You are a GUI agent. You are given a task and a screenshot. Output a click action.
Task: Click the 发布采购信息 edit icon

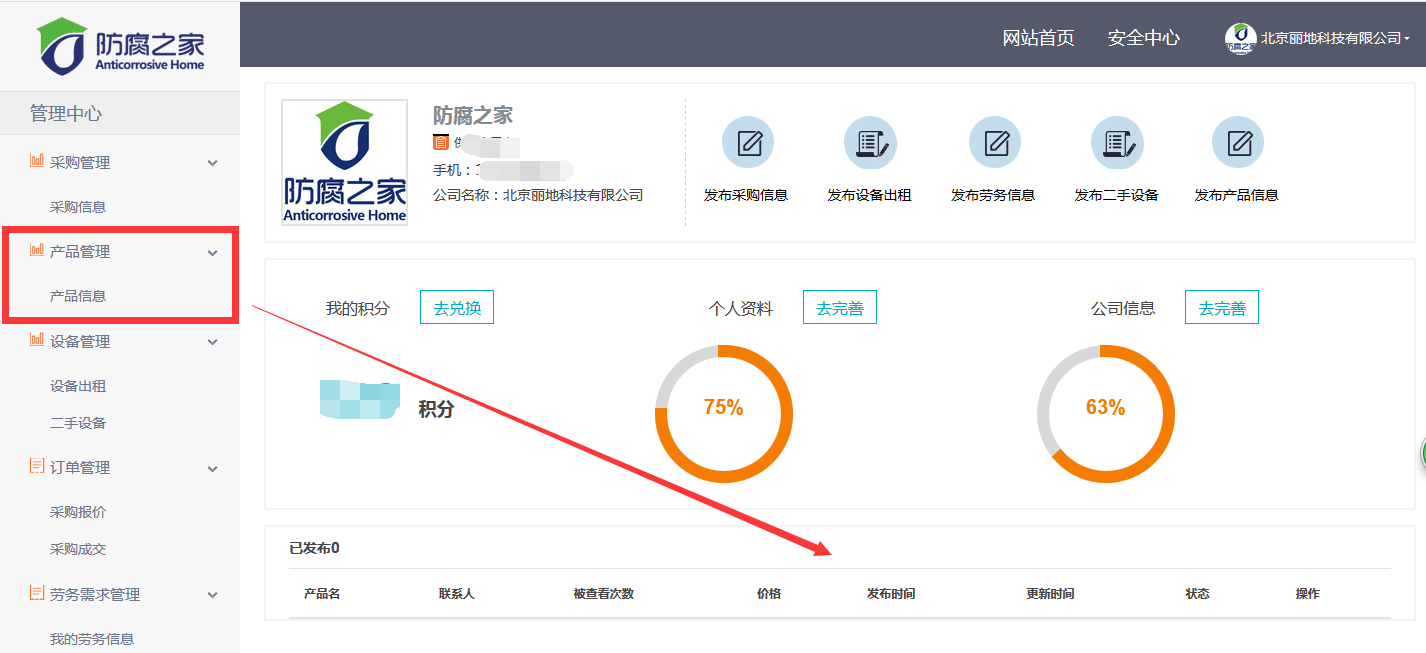[747, 143]
